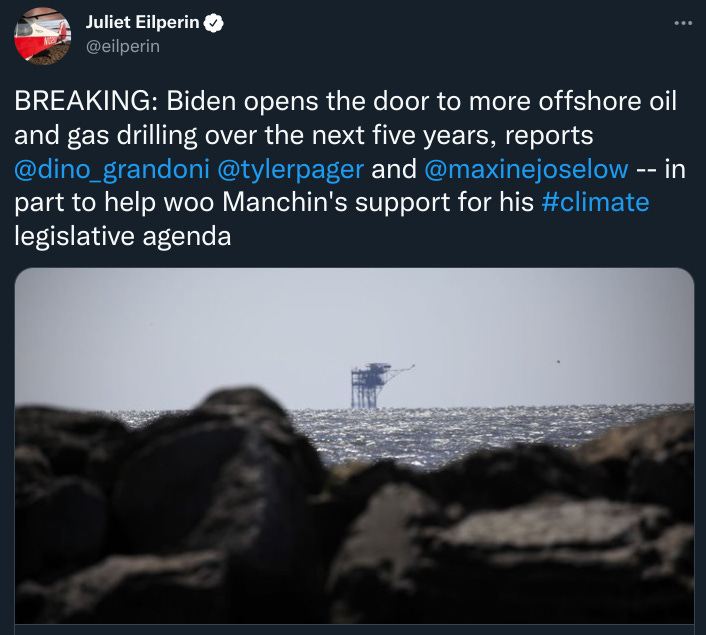Follow the @maxinejoselow mention link
Image resolution: width=706 pixels, height=635 pixels.
(526, 170)
